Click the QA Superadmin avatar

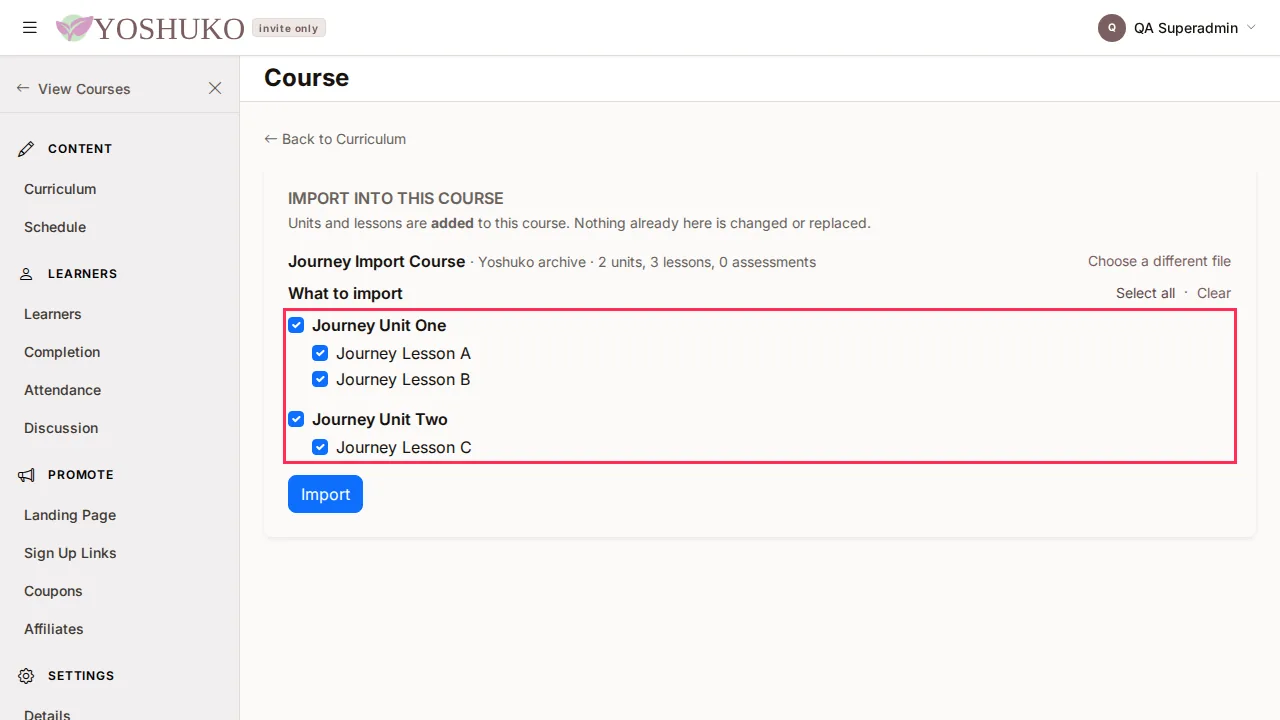coord(1112,28)
